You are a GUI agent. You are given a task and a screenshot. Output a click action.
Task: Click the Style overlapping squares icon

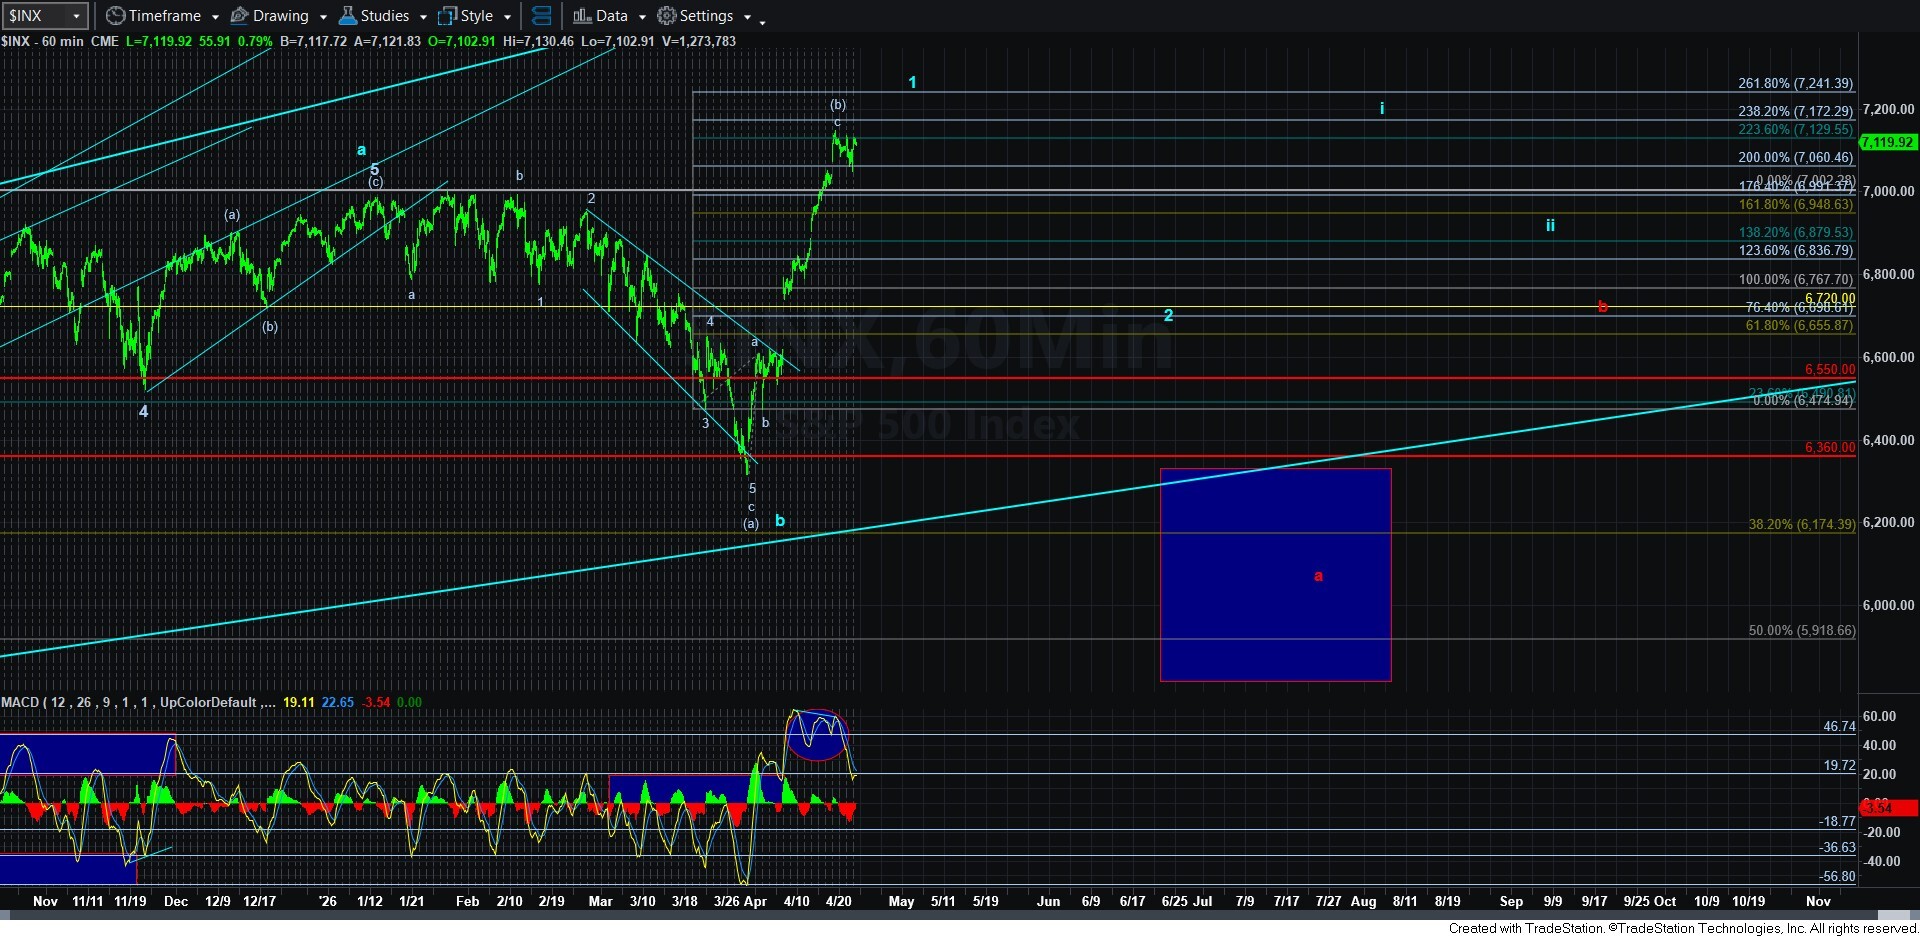[x=447, y=16]
